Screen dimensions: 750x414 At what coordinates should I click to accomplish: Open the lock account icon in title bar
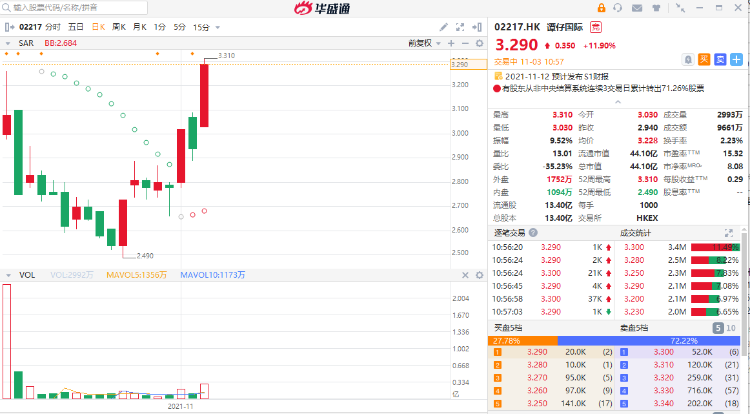point(601,8)
